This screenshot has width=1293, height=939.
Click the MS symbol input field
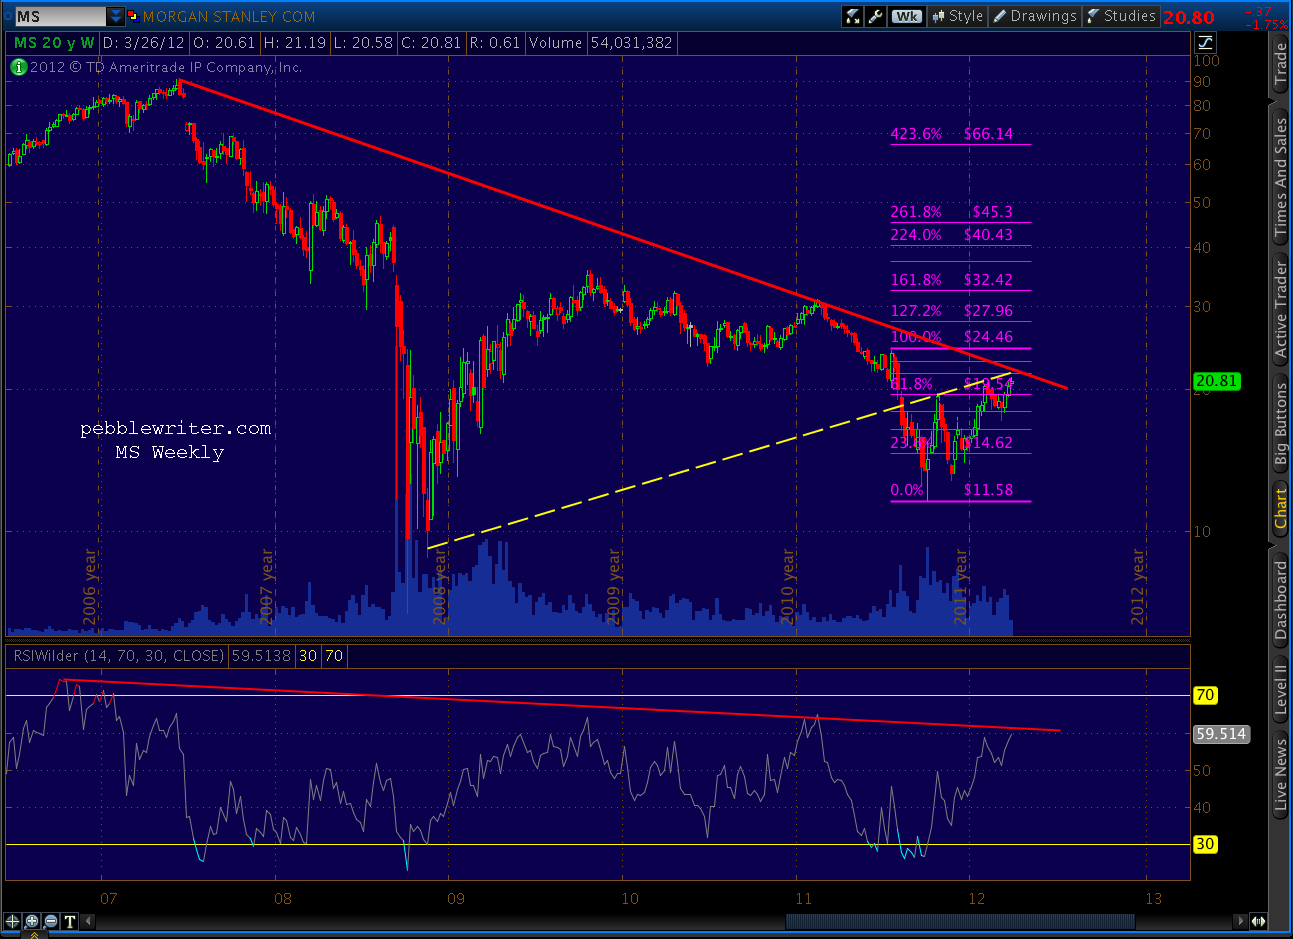coord(59,16)
